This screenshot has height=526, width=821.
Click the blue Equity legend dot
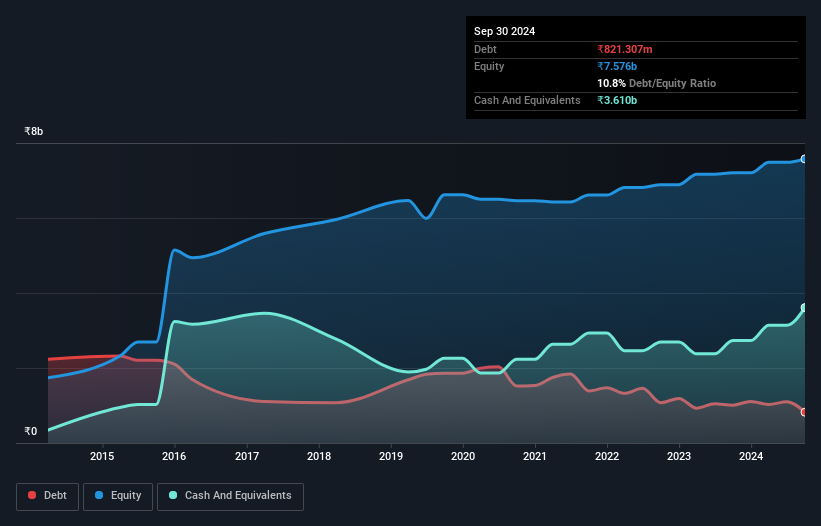[99, 495]
